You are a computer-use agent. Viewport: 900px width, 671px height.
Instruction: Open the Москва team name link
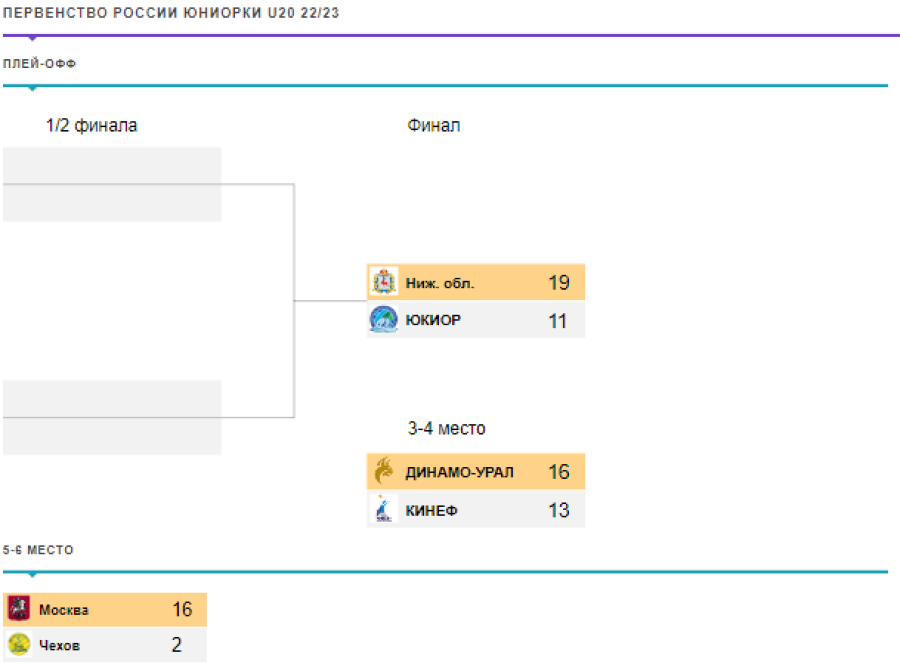tap(64, 609)
